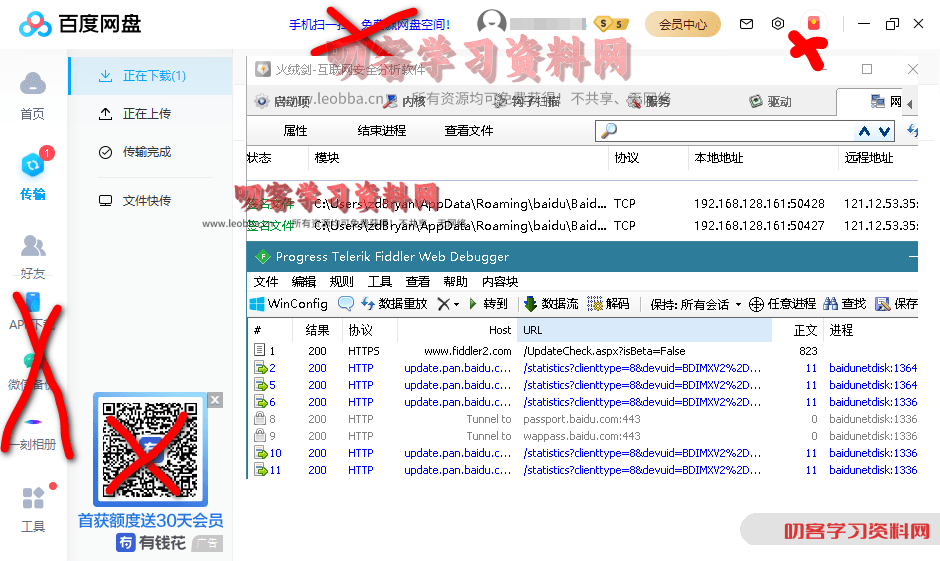The height and width of the screenshot is (561, 940).
Task: Open Fiddler 内容块 menu
Action: (500, 282)
